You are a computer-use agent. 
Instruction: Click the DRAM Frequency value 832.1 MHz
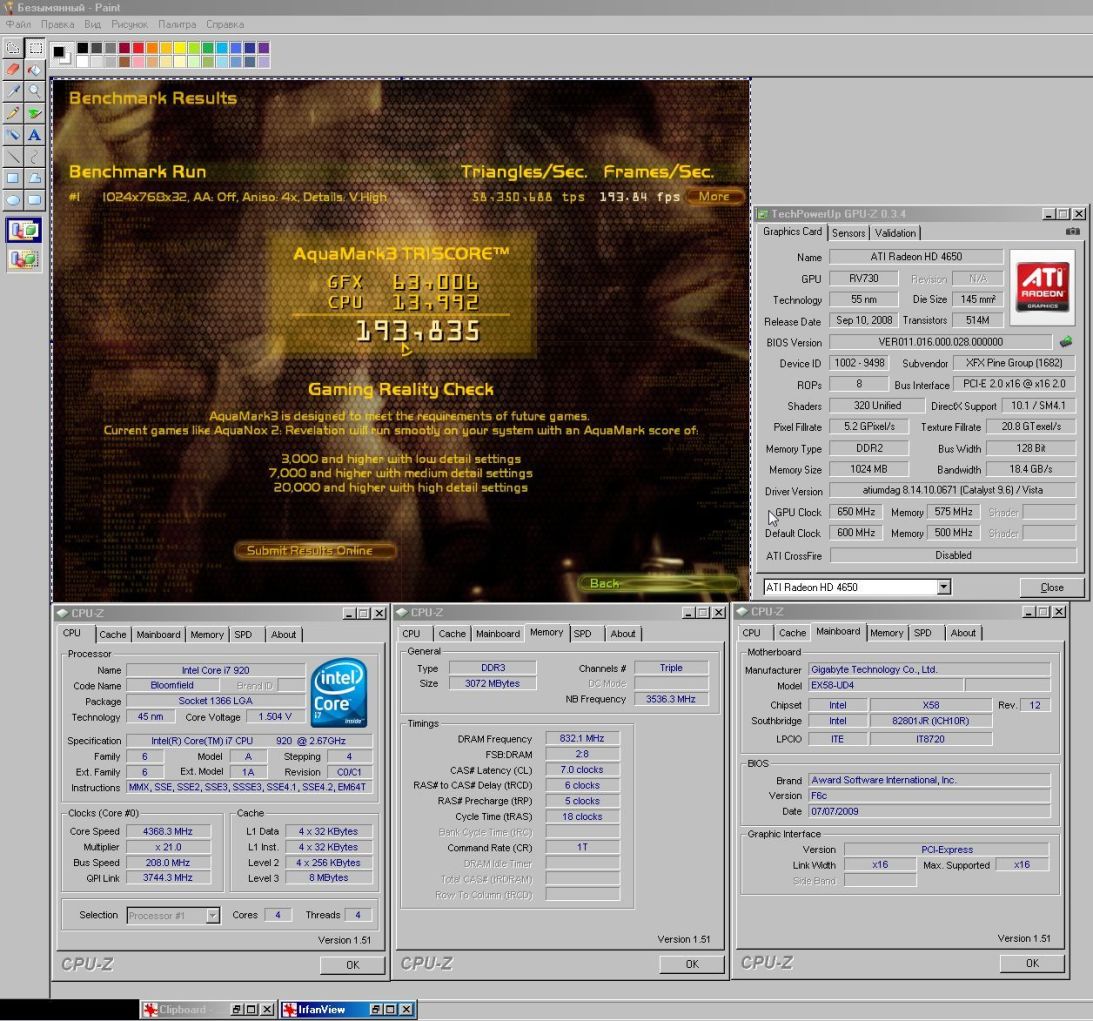point(582,738)
